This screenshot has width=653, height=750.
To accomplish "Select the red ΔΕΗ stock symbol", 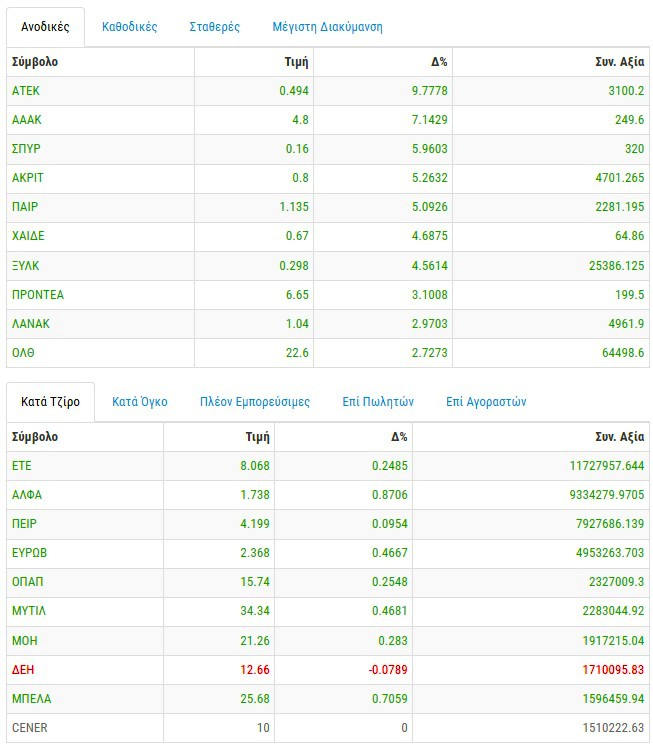I will point(23,669).
